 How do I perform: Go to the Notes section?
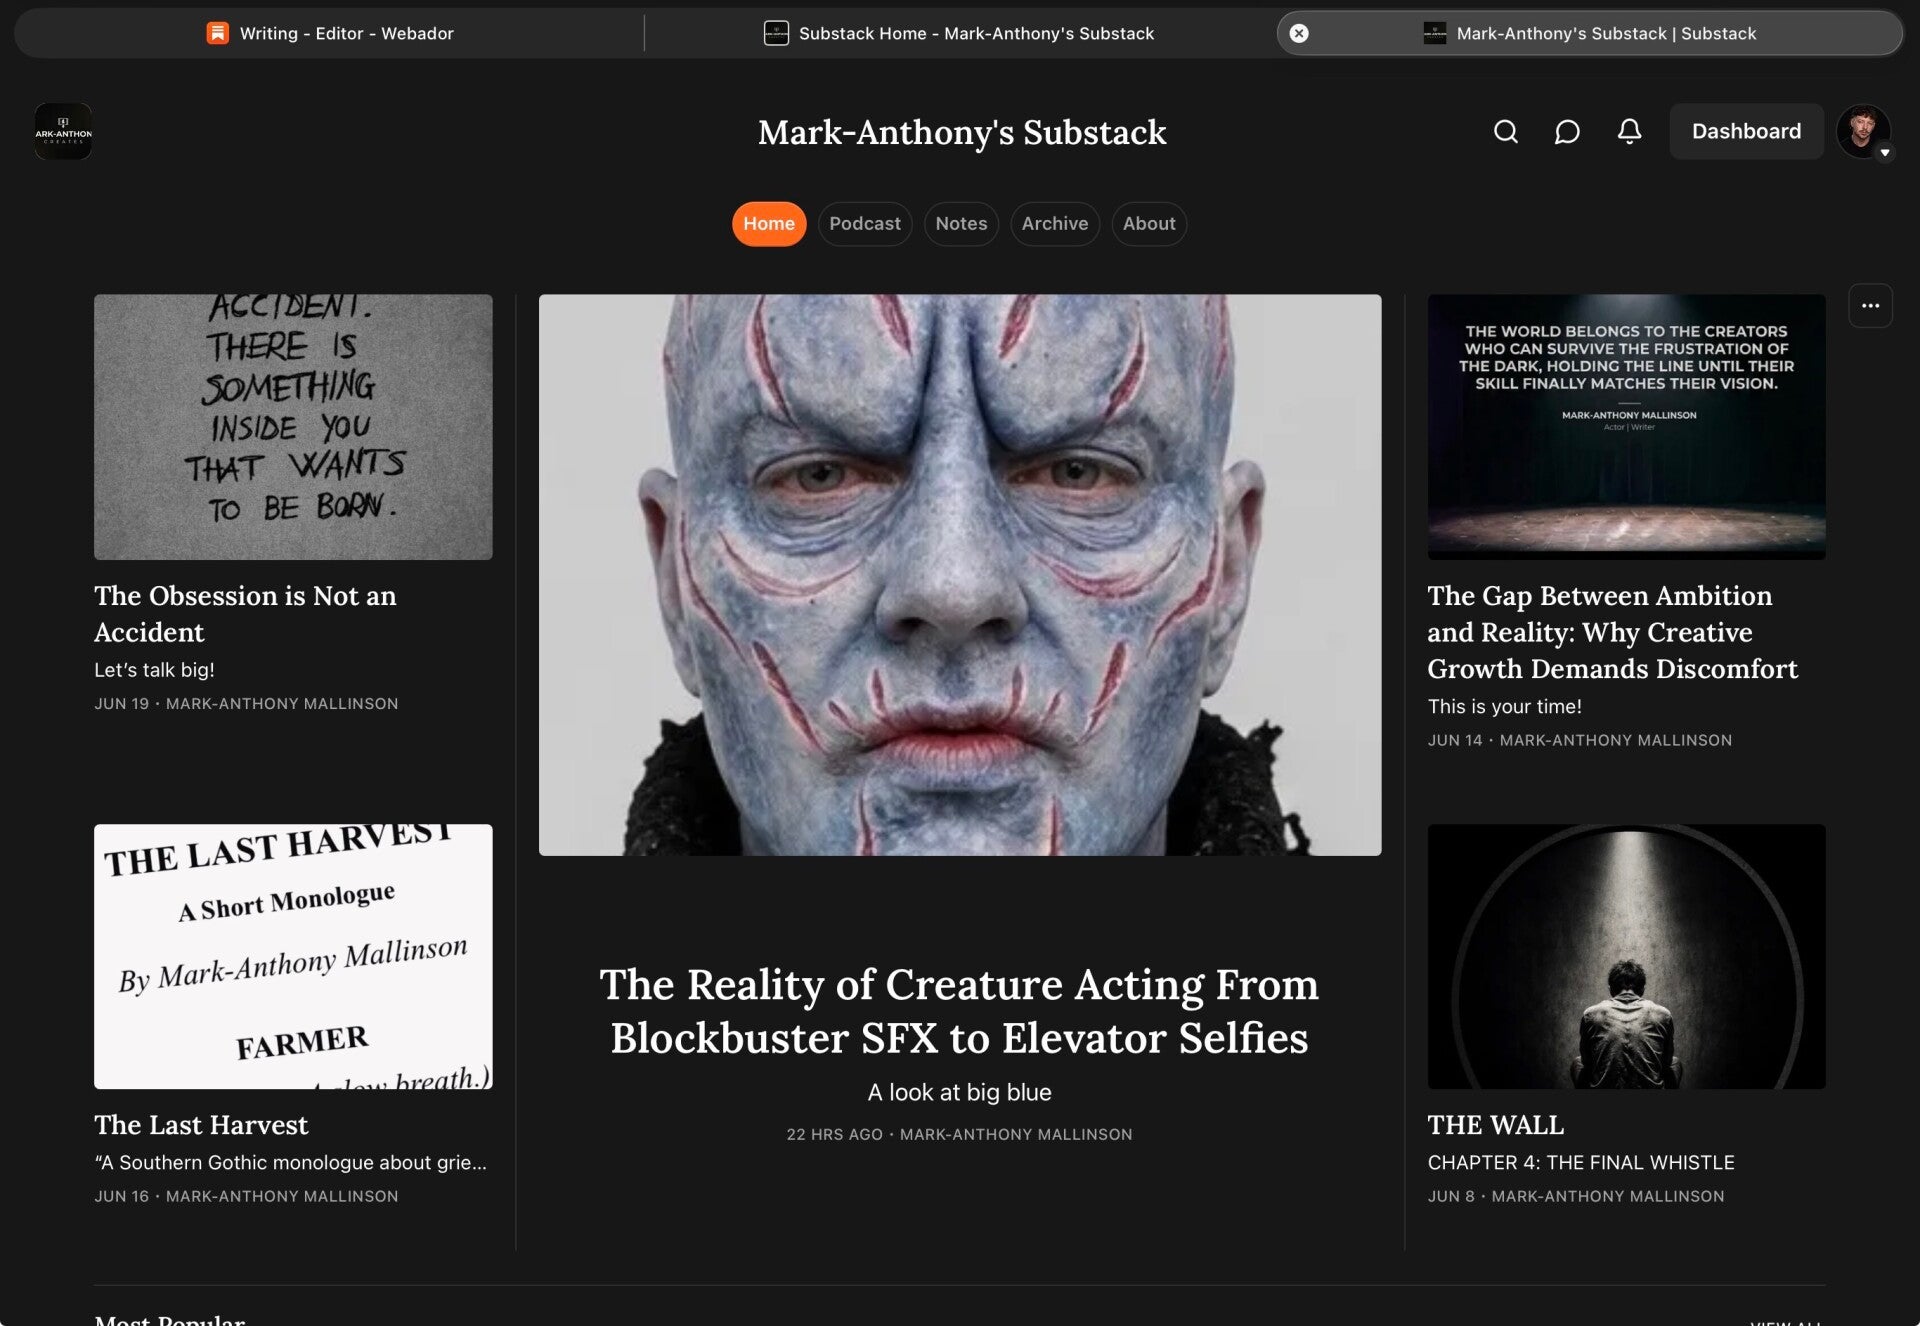[961, 224]
